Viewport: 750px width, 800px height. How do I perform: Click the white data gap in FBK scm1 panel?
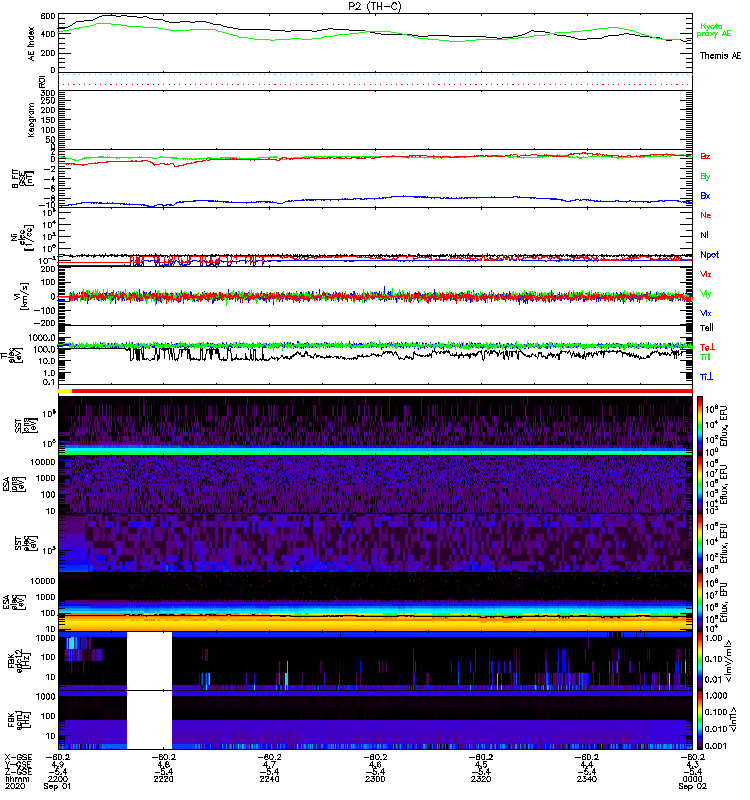click(x=149, y=719)
